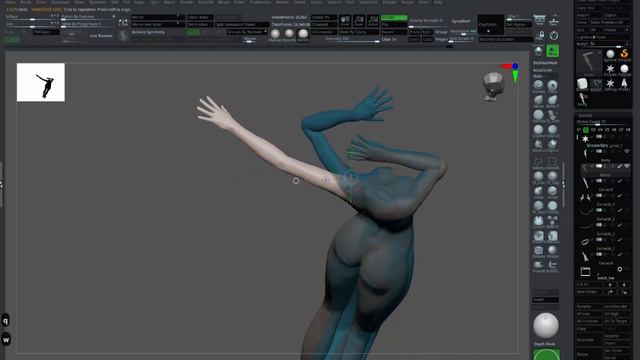This screenshot has width=640, height=360.
Task: Click the AutoReorder button
Action: tap(617, 307)
